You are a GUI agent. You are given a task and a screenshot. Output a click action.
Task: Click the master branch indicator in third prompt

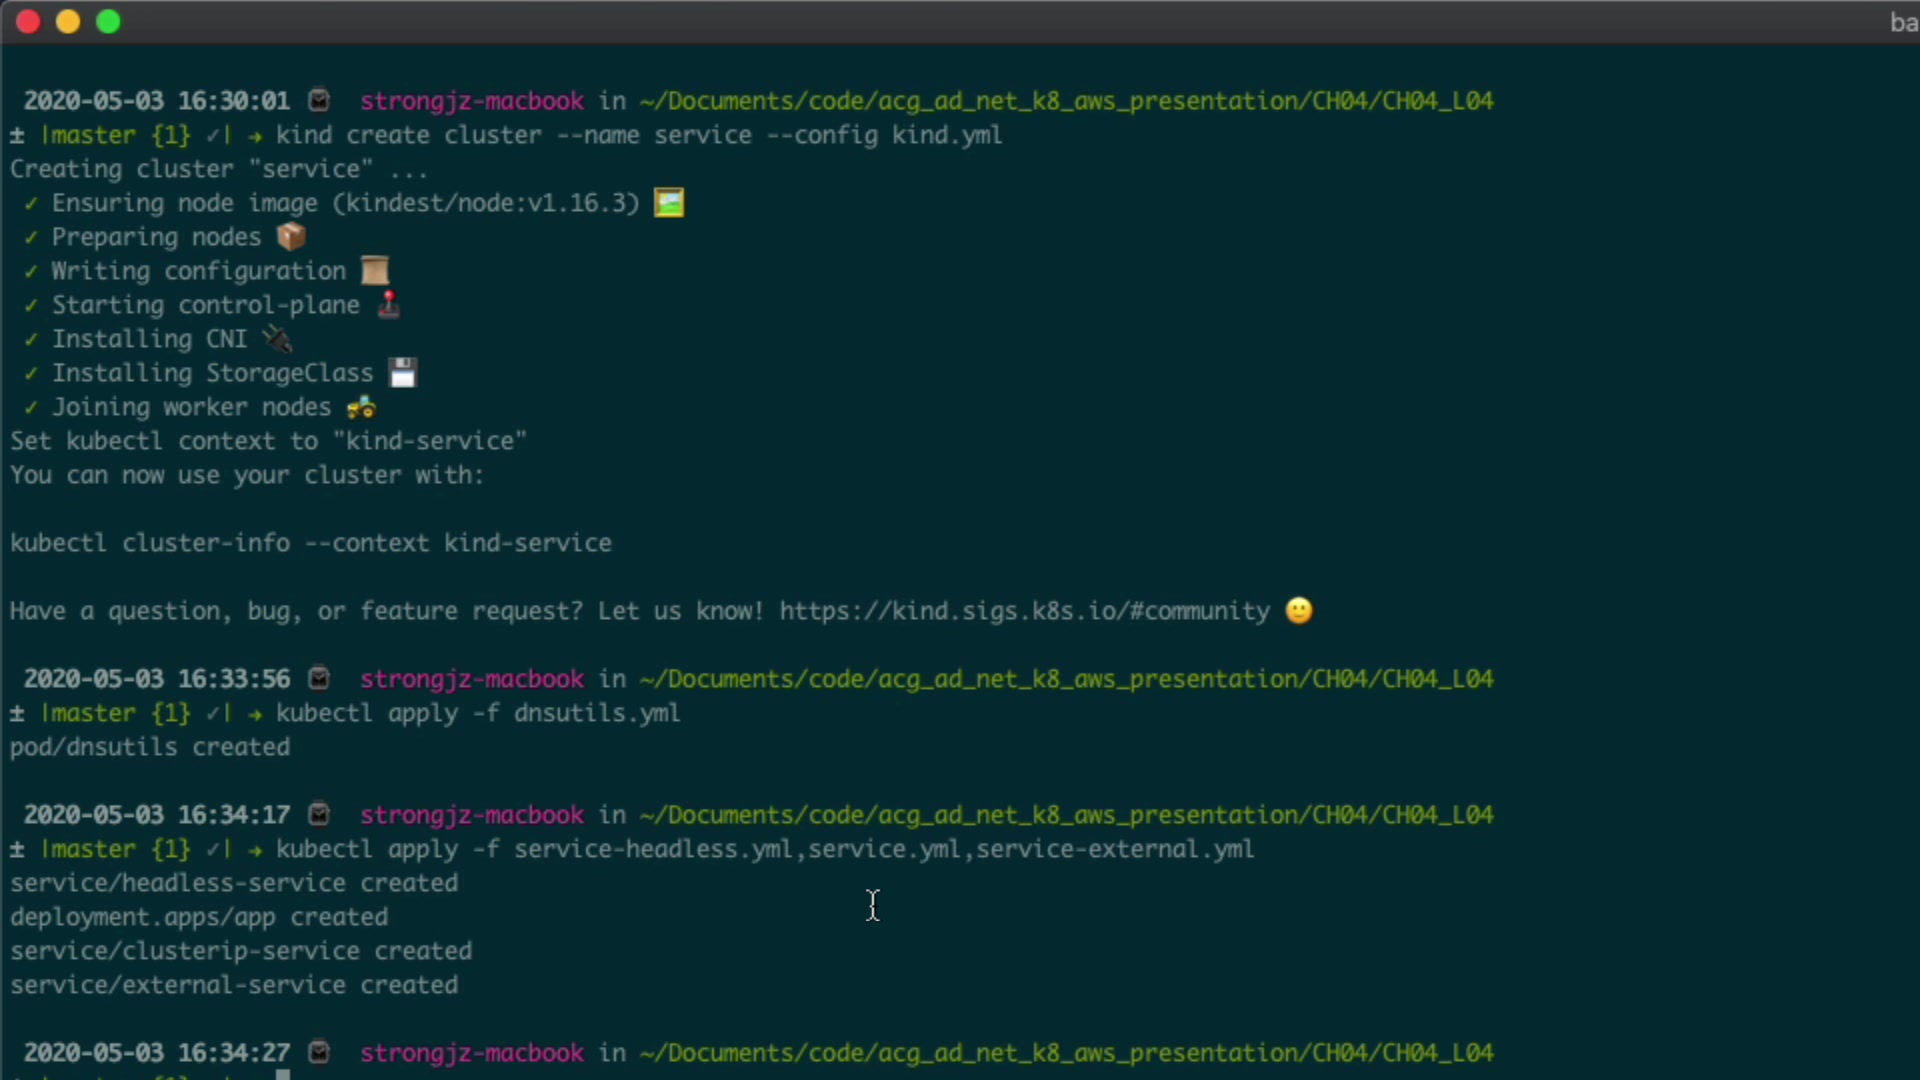[x=88, y=849]
